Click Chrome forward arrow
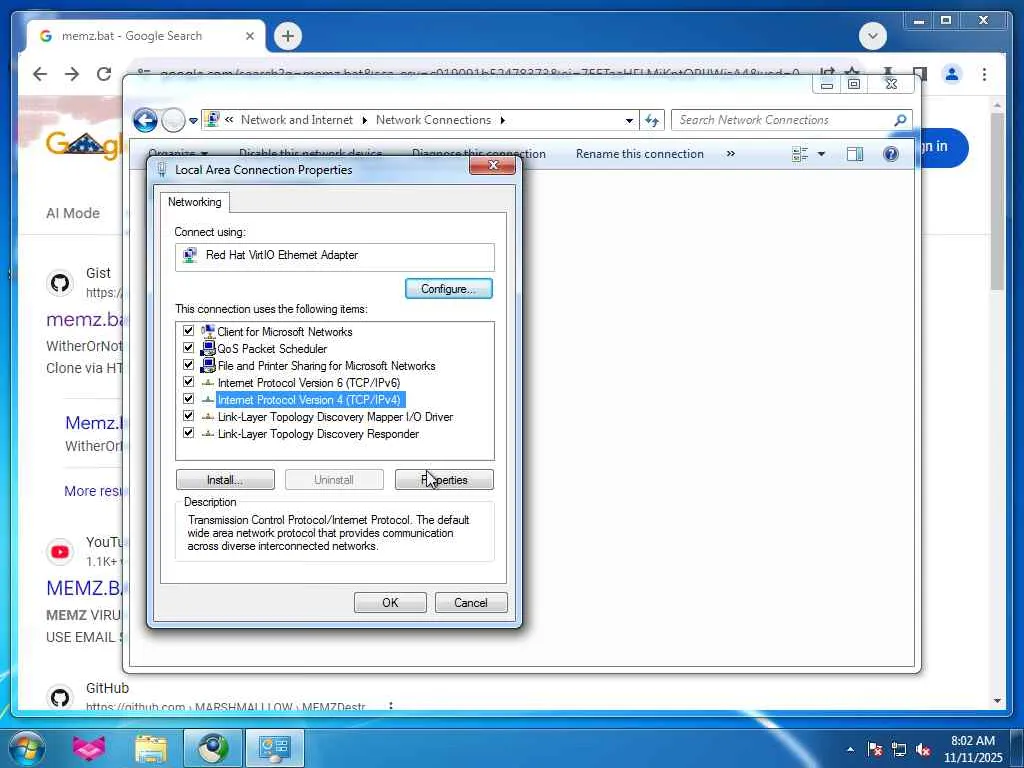Screen dimensions: 1024x768 pyautogui.click(x=72, y=74)
